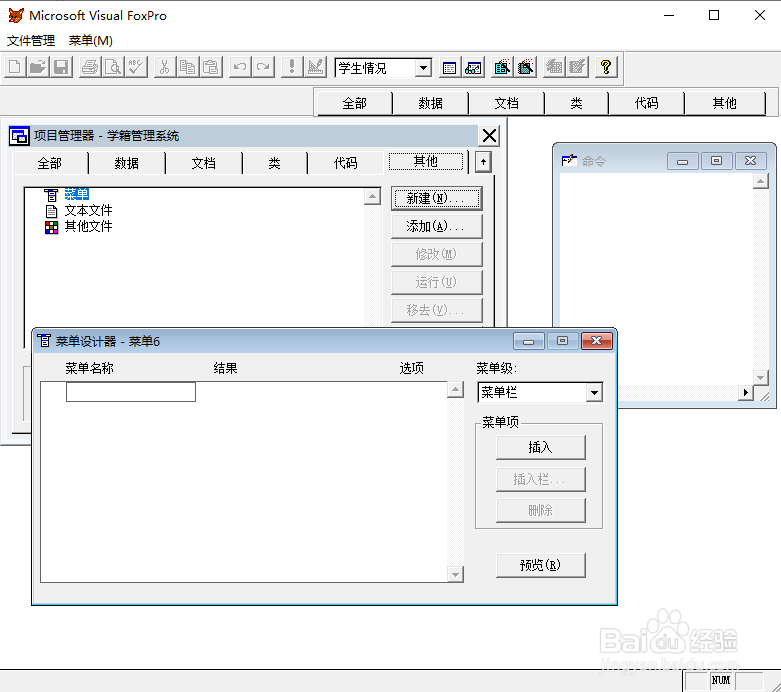This screenshot has height=692, width=781.
Task: Click the Cut scissors icon
Action: 165,67
